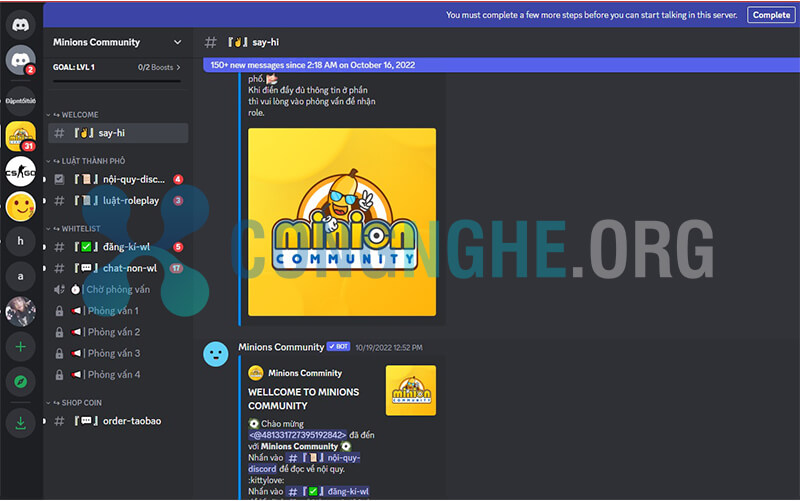Open the CS:GO server icon
800x501 pixels.
click(20, 171)
